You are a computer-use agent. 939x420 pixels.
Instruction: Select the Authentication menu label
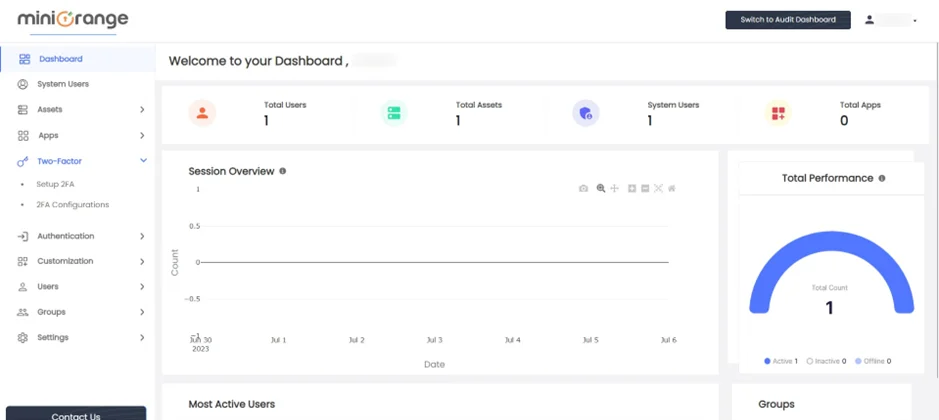(x=66, y=236)
